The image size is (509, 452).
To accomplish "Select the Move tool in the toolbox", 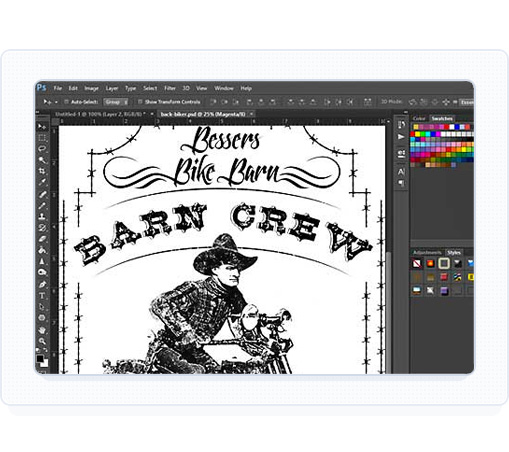I will [x=42, y=127].
